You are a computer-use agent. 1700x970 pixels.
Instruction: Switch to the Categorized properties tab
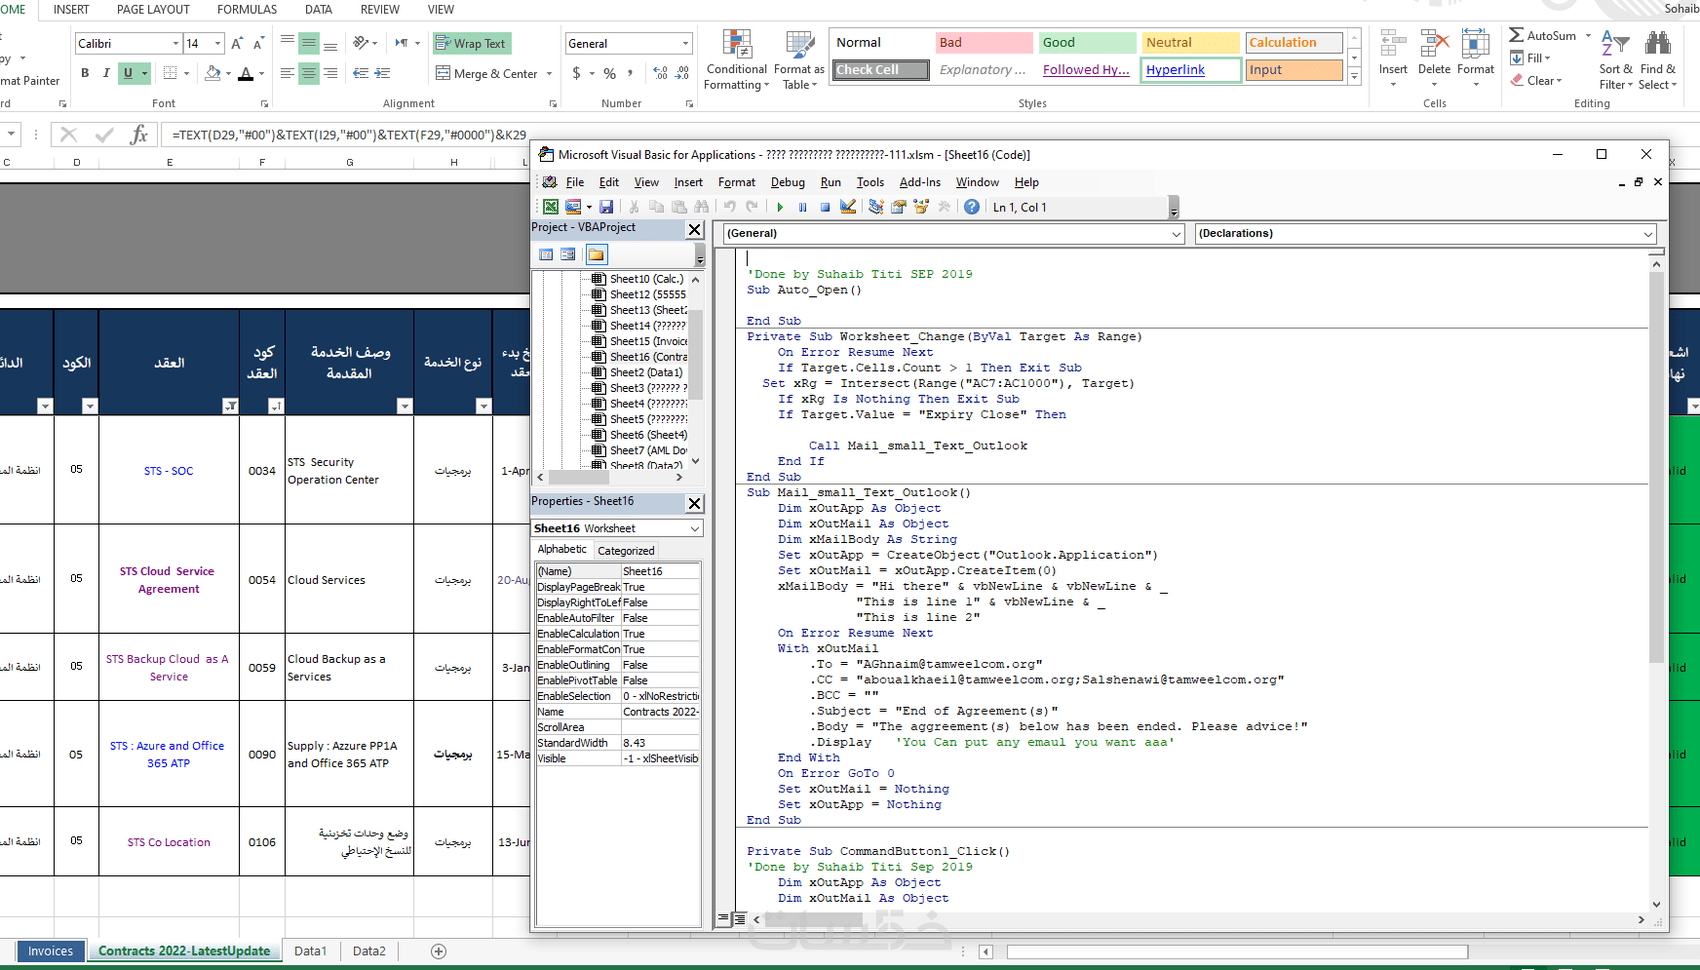tap(626, 551)
